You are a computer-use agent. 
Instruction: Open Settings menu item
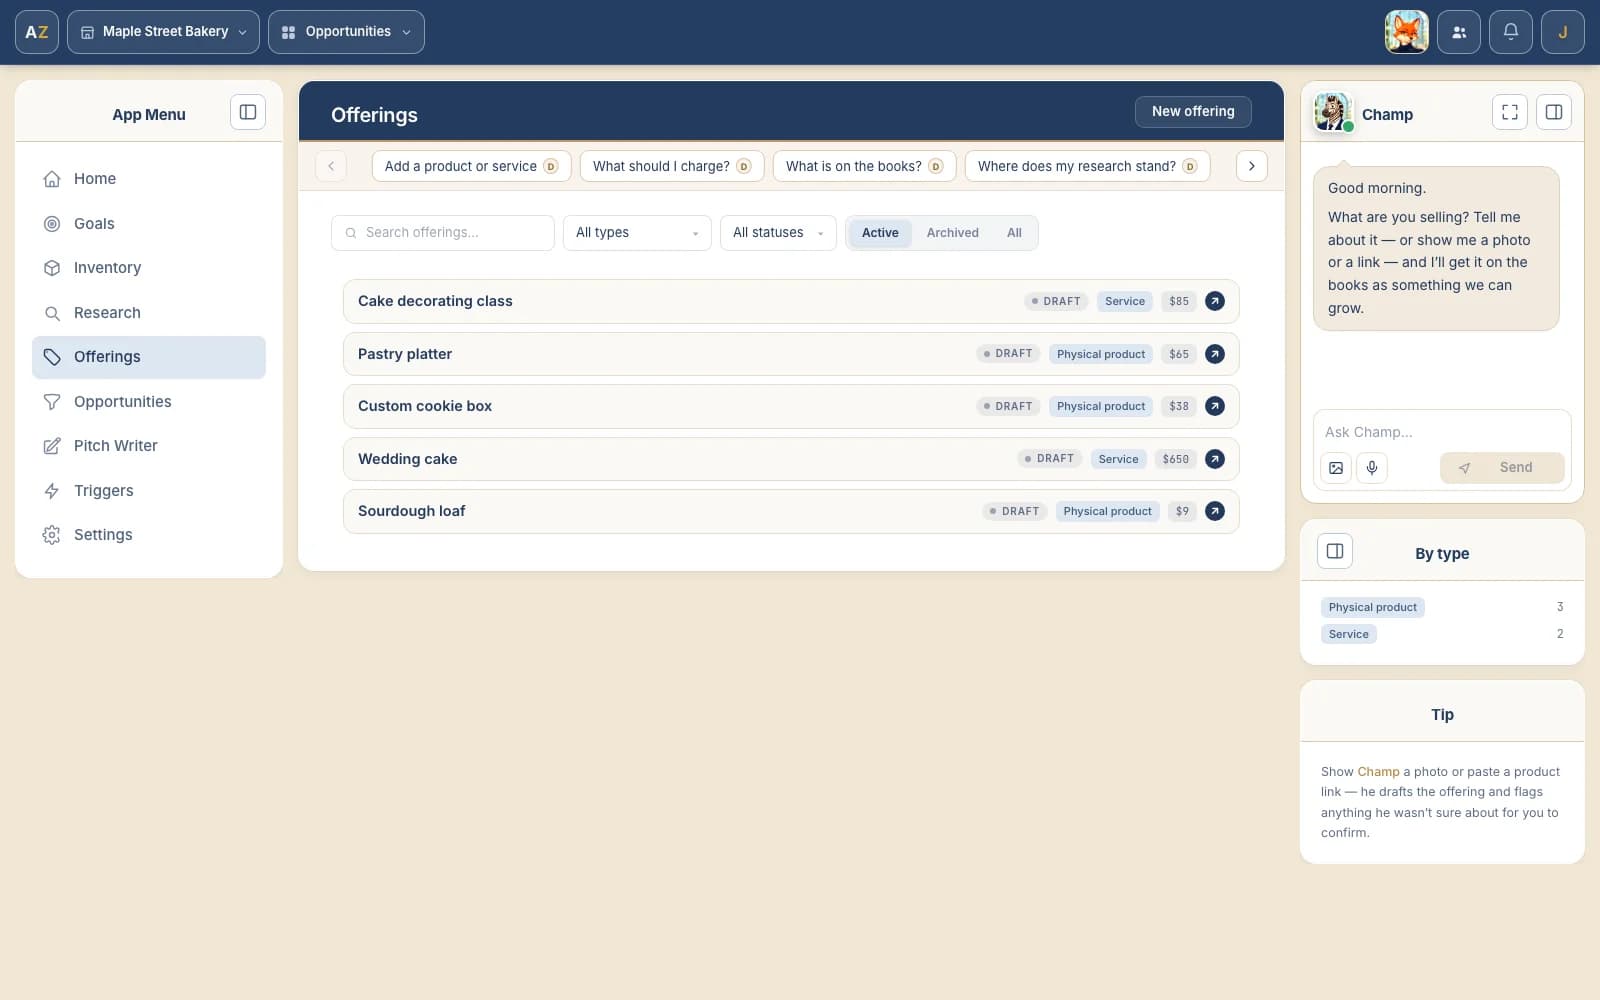[149, 535]
